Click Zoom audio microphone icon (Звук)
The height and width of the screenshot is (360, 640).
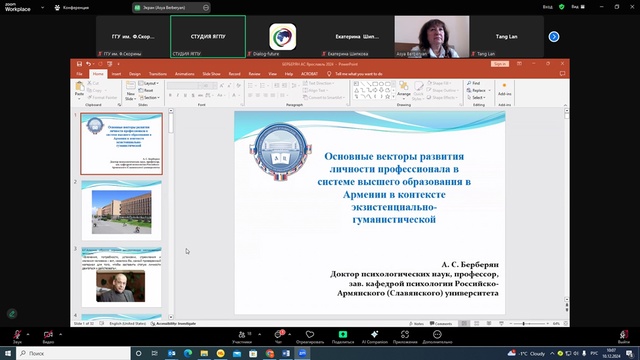[x=17, y=335]
